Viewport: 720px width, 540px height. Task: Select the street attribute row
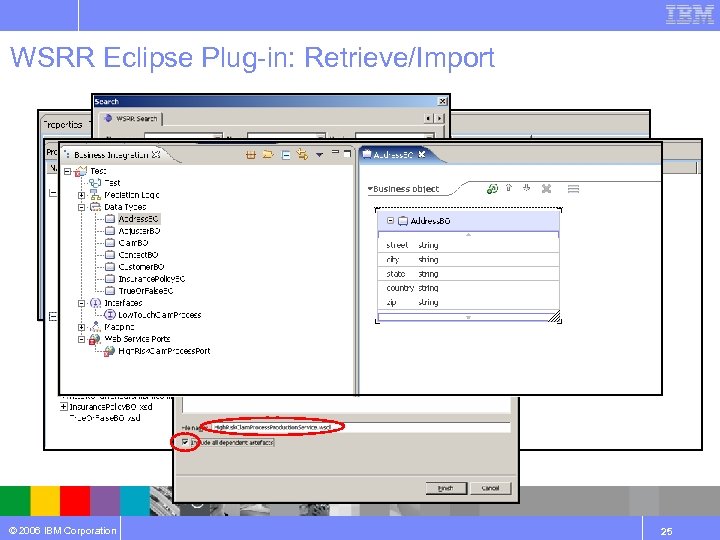click(468, 245)
